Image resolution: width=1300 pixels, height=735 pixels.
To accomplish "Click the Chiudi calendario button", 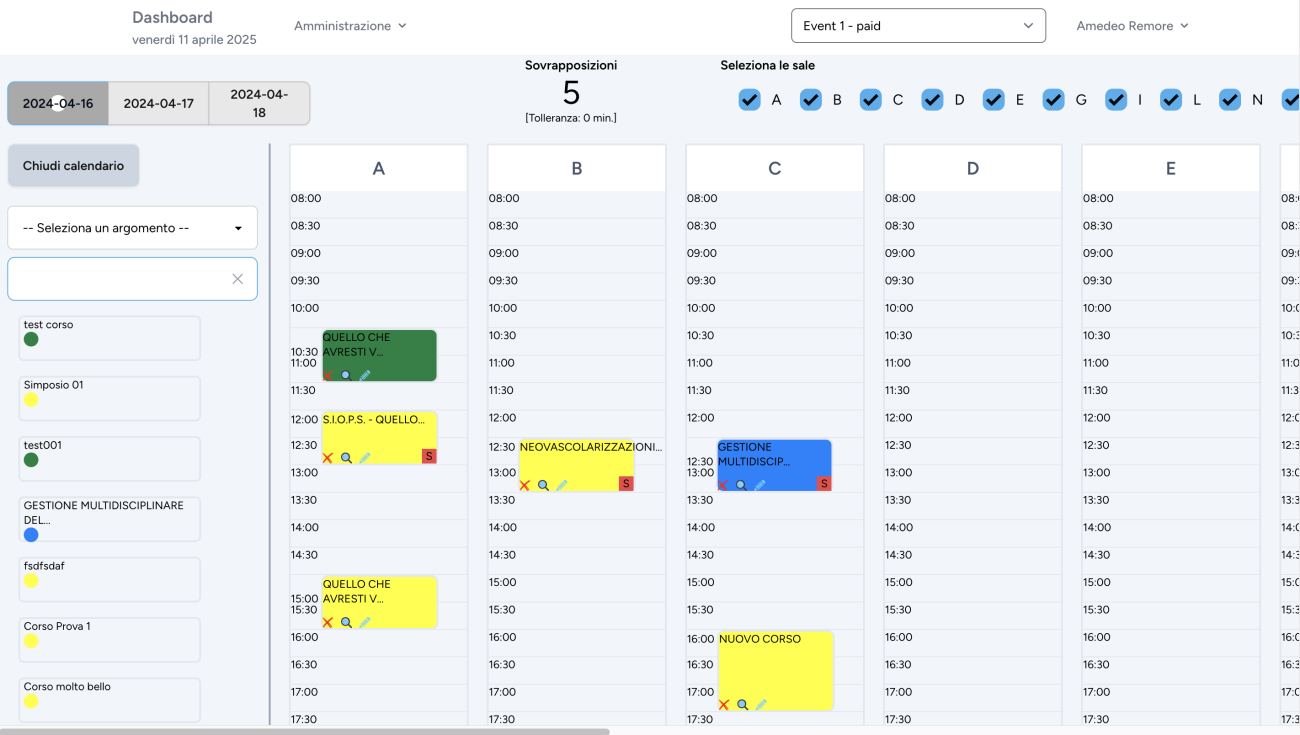I will click(73, 166).
